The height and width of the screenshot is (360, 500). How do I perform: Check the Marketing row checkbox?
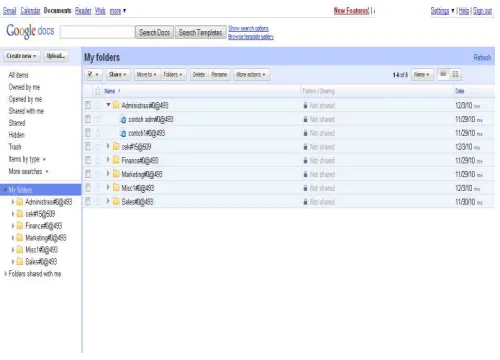point(88,174)
